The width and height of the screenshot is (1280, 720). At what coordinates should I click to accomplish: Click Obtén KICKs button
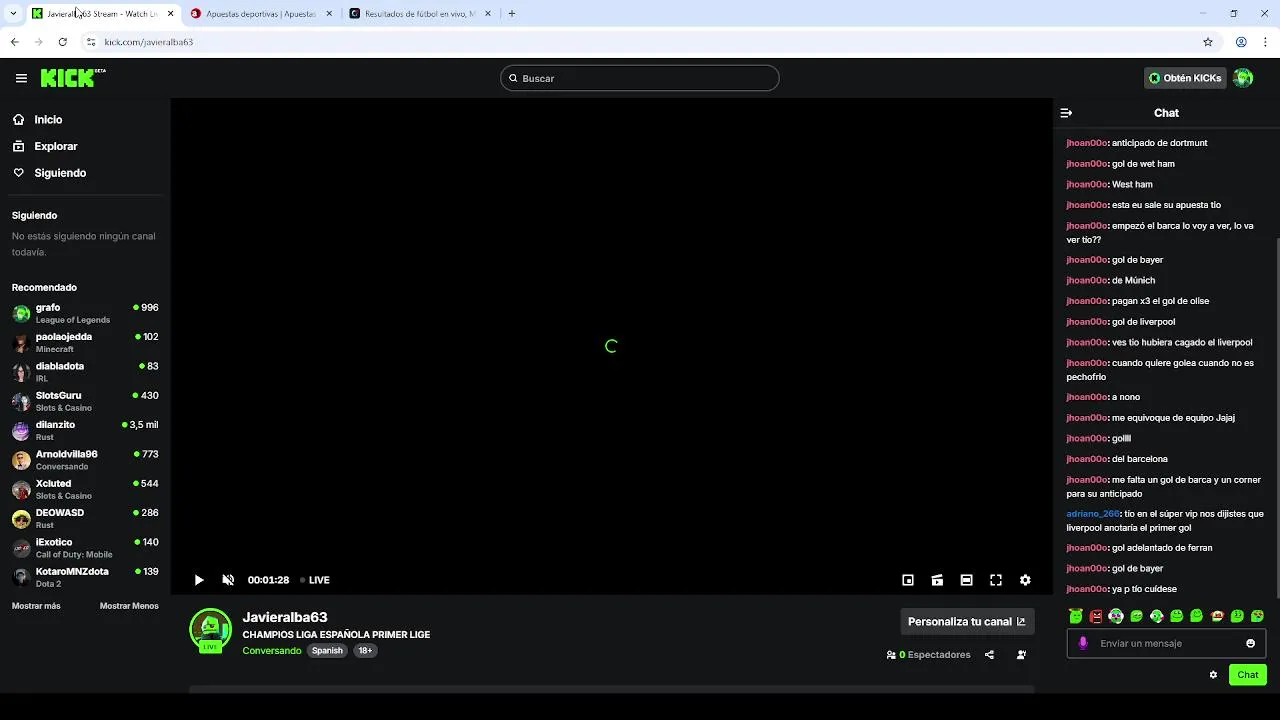tap(1185, 78)
